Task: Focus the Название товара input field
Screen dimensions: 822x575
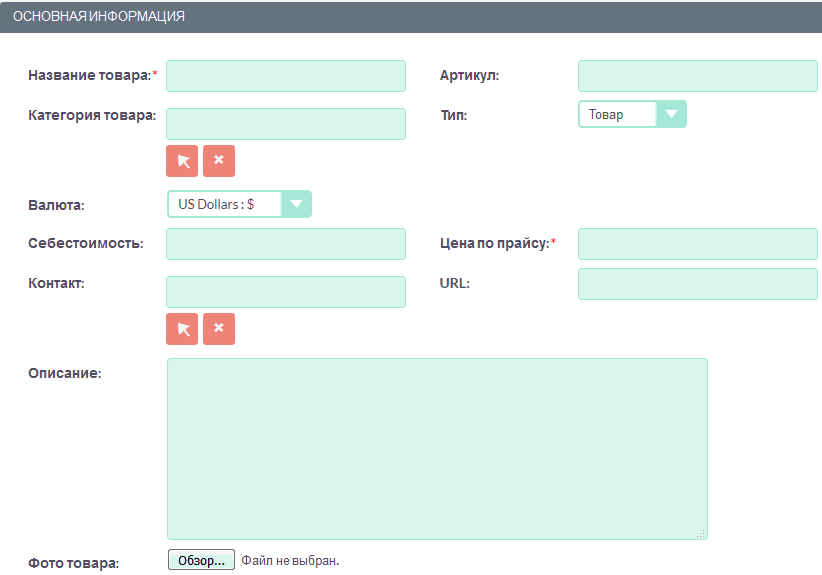Action: (x=286, y=76)
